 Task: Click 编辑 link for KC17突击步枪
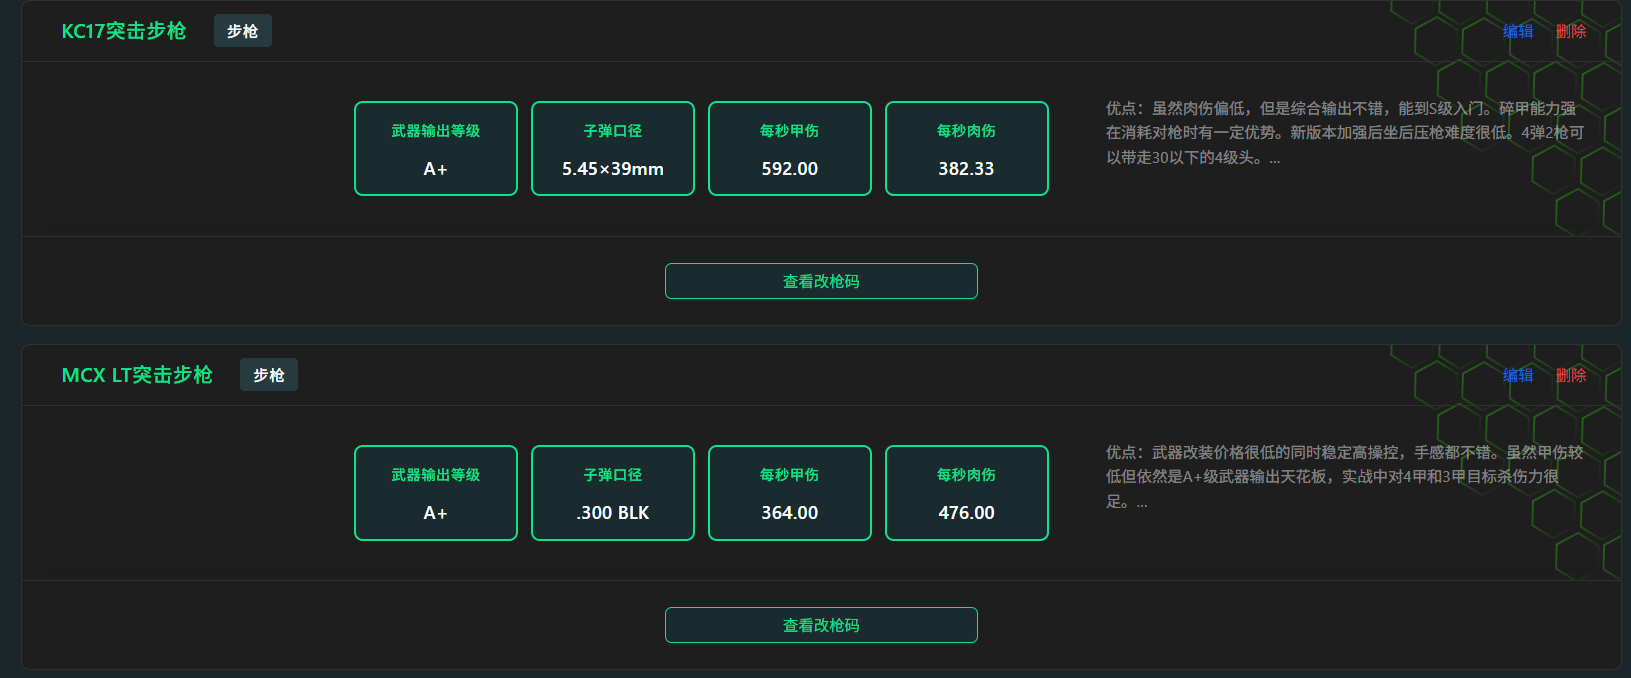1517,31
